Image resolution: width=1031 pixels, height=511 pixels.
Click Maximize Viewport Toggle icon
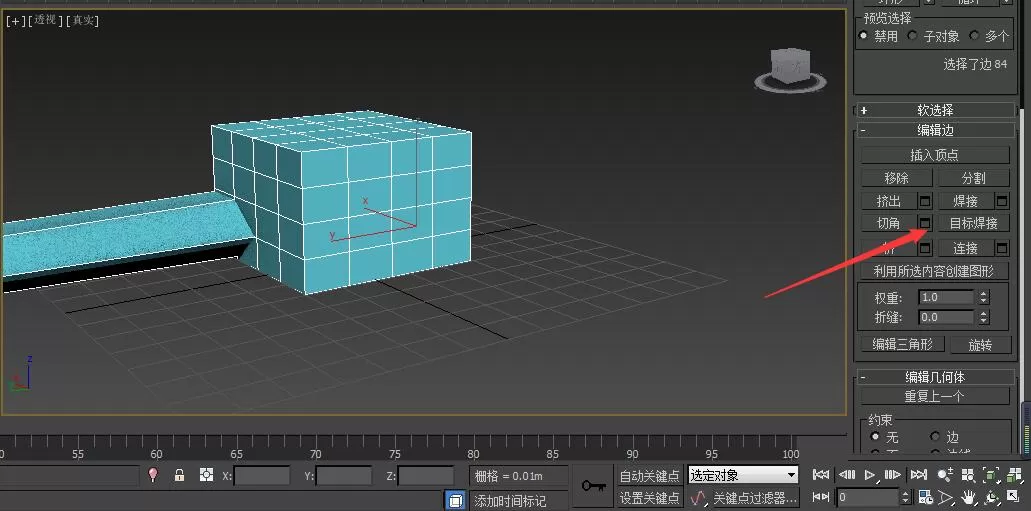[1015, 497]
